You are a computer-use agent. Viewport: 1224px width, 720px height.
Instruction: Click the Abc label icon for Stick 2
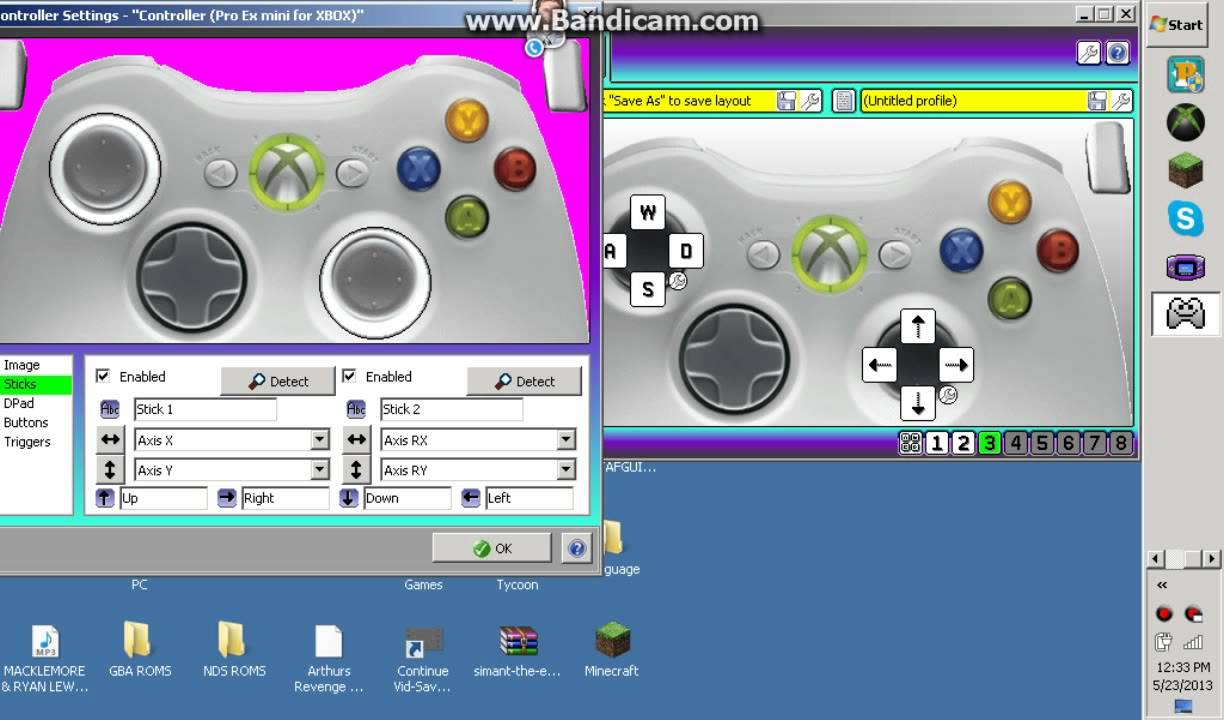point(356,409)
